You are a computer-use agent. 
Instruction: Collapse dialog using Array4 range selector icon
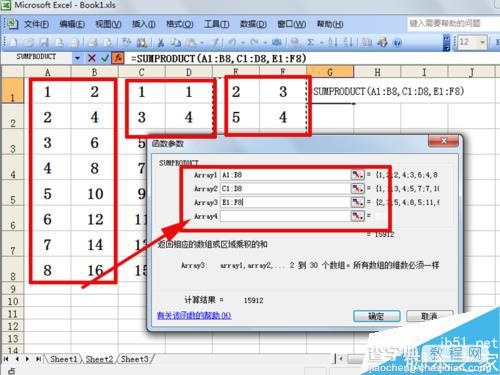coord(357,216)
